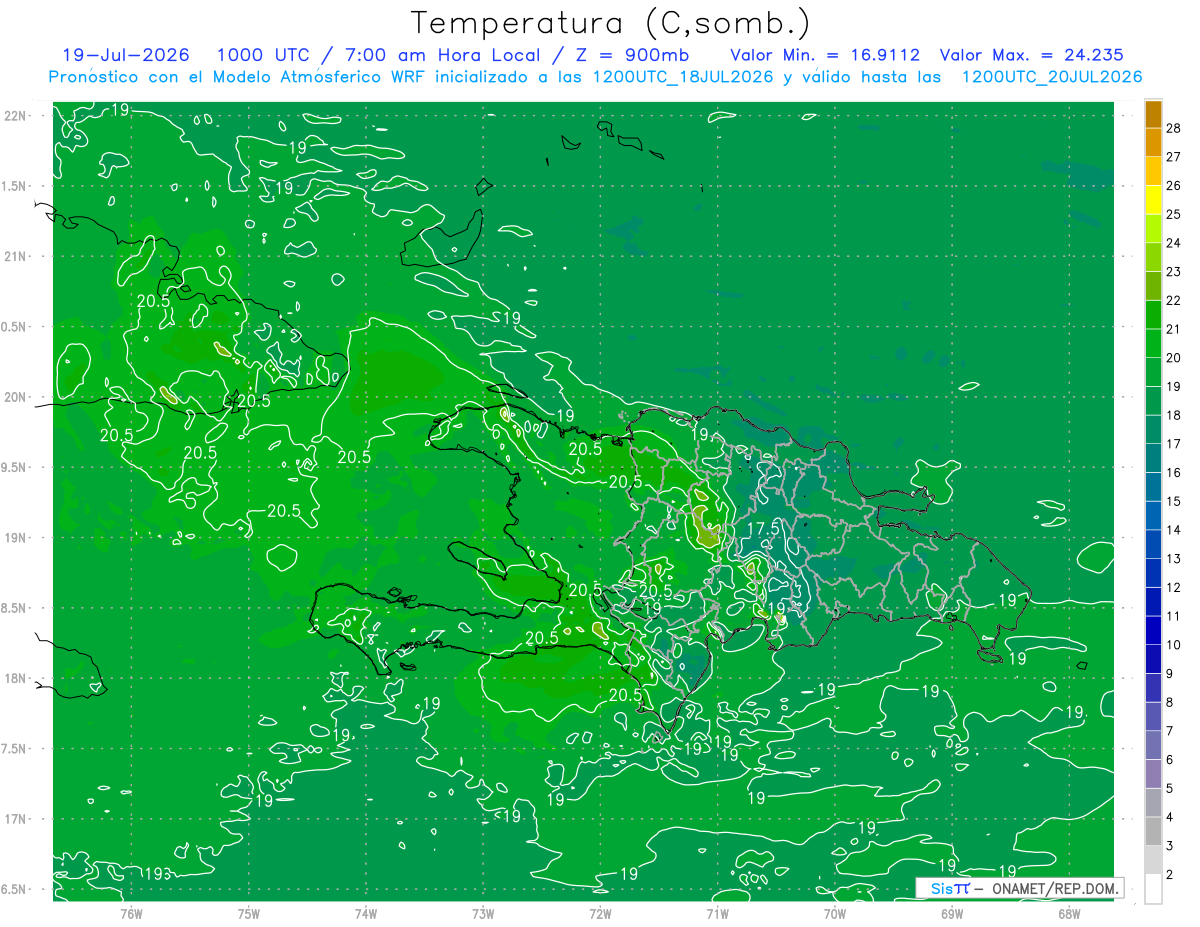This screenshot has width=1200, height=927.
Task: Click the '71W' longitude axis label
Action: [717, 913]
